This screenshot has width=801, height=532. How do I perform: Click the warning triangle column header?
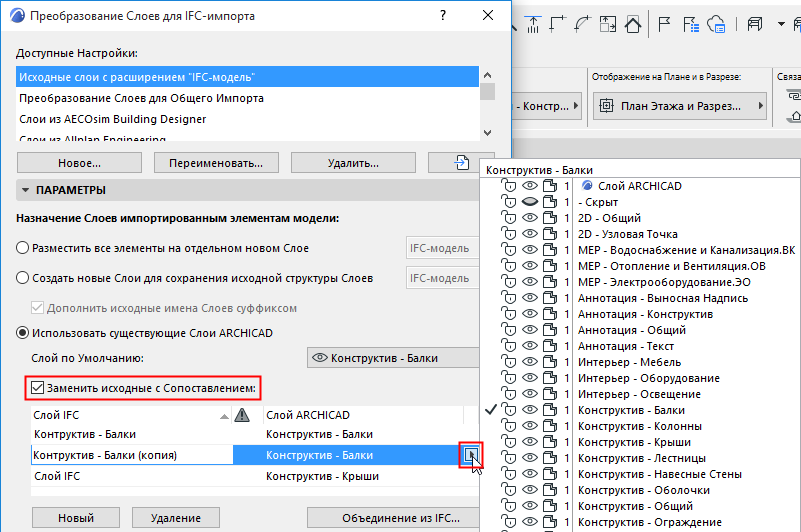(x=242, y=415)
